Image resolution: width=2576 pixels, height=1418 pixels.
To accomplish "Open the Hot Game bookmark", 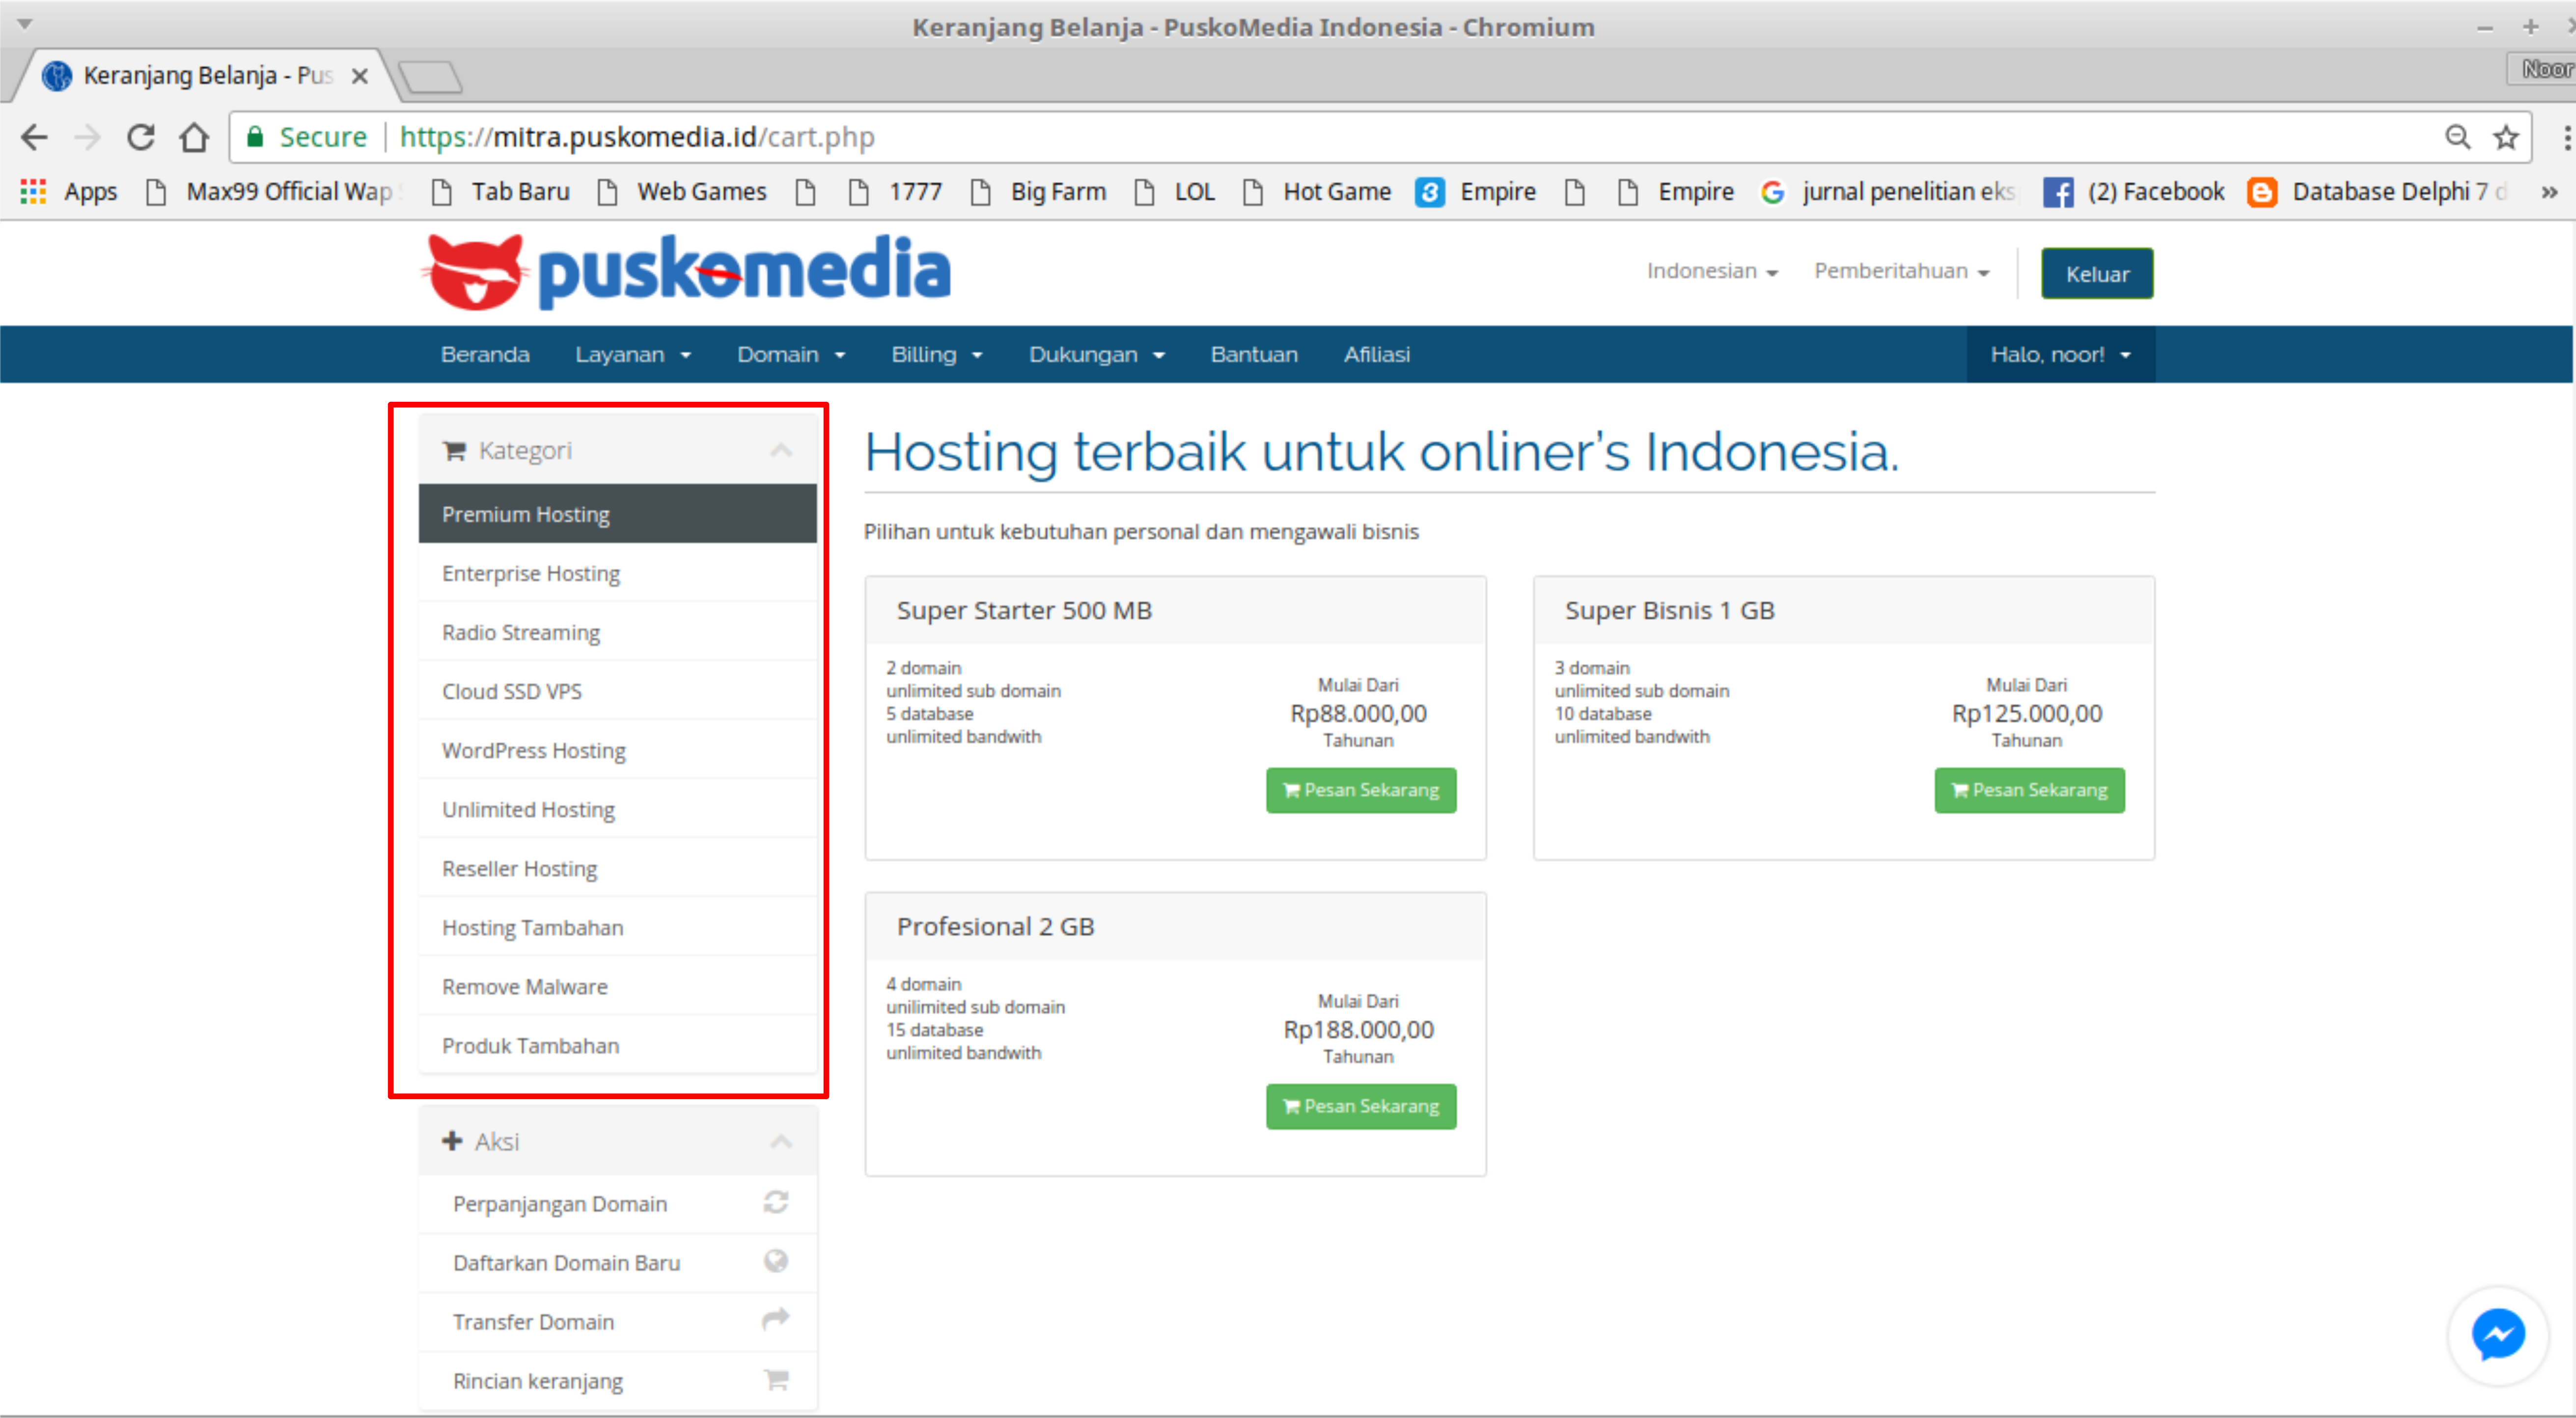I will coord(1317,191).
